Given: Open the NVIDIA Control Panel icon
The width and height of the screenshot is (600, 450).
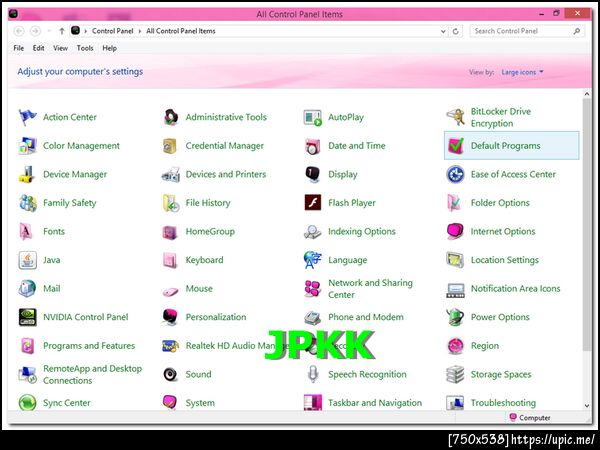Looking at the screenshot, I should [28, 317].
